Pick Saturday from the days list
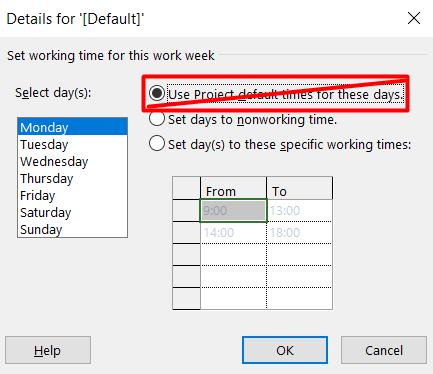This screenshot has height=374, width=433. (72, 212)
